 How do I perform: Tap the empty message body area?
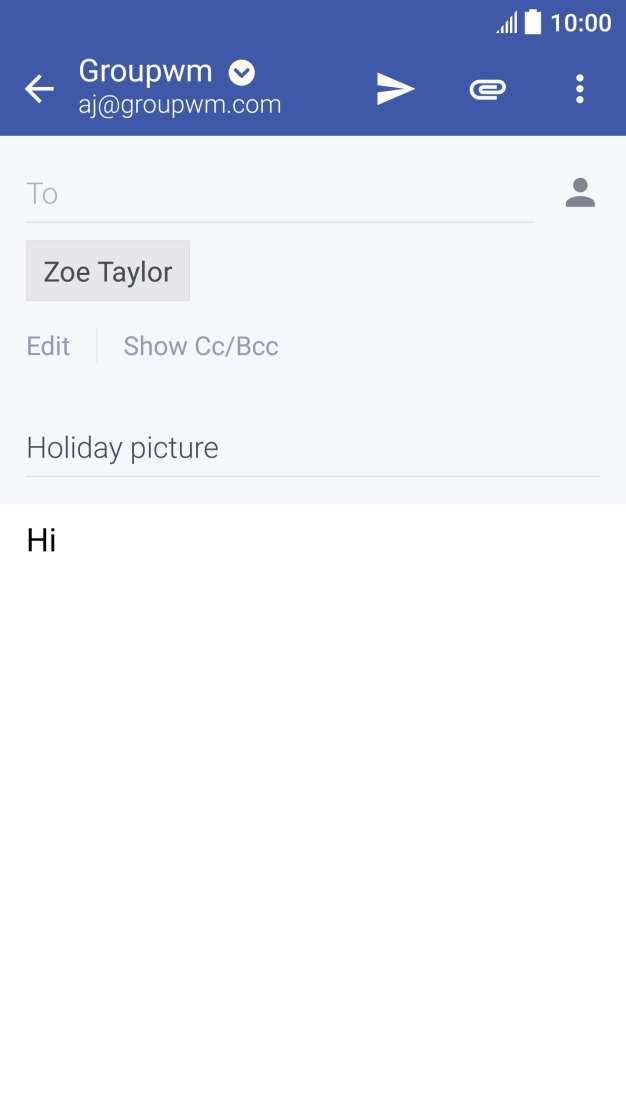[313, 800]
